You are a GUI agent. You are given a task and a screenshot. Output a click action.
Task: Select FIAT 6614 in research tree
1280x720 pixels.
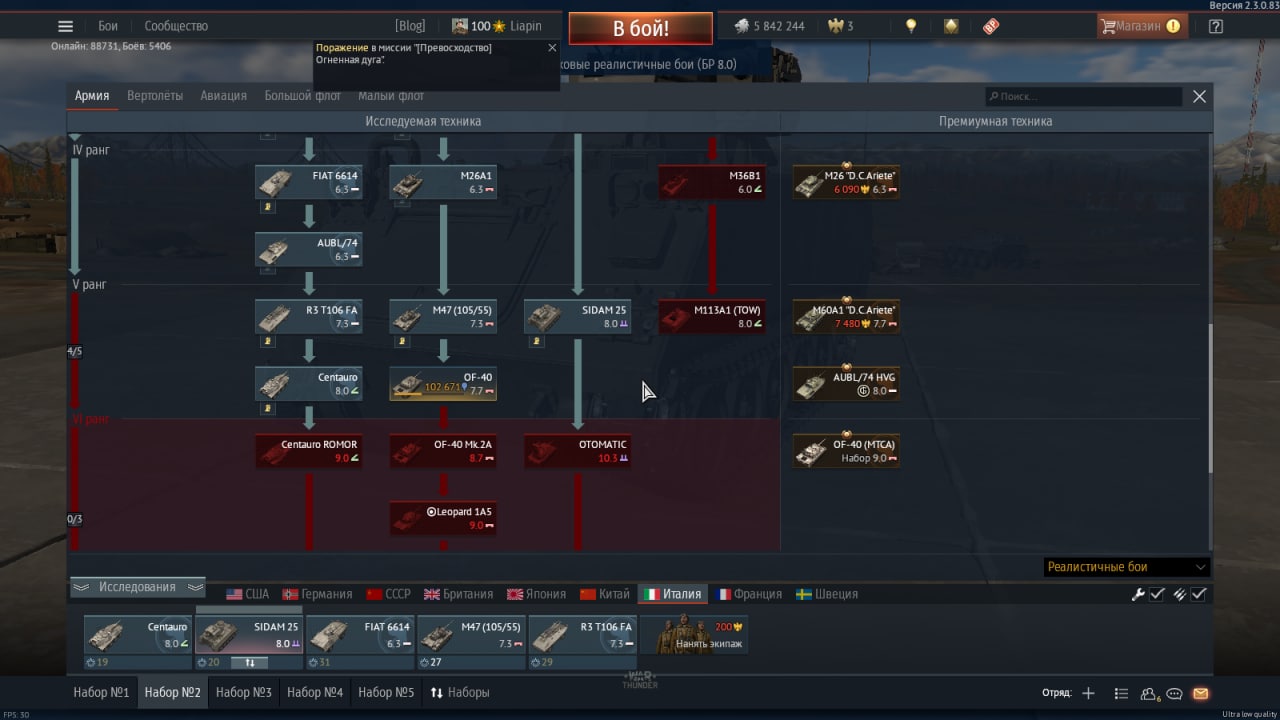pos(308,182)
